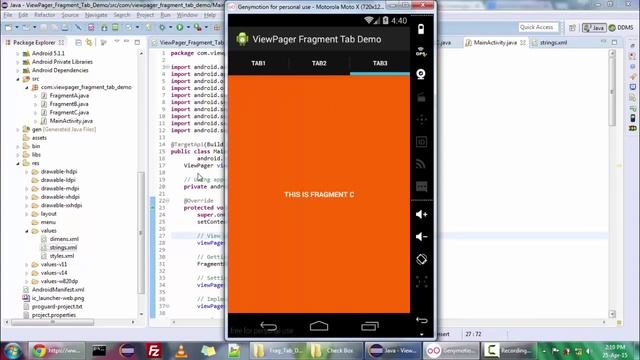Select MainActivity.java in Package Explorer
The height and width of the screenshot is (360, 640).
pos(71,121)
